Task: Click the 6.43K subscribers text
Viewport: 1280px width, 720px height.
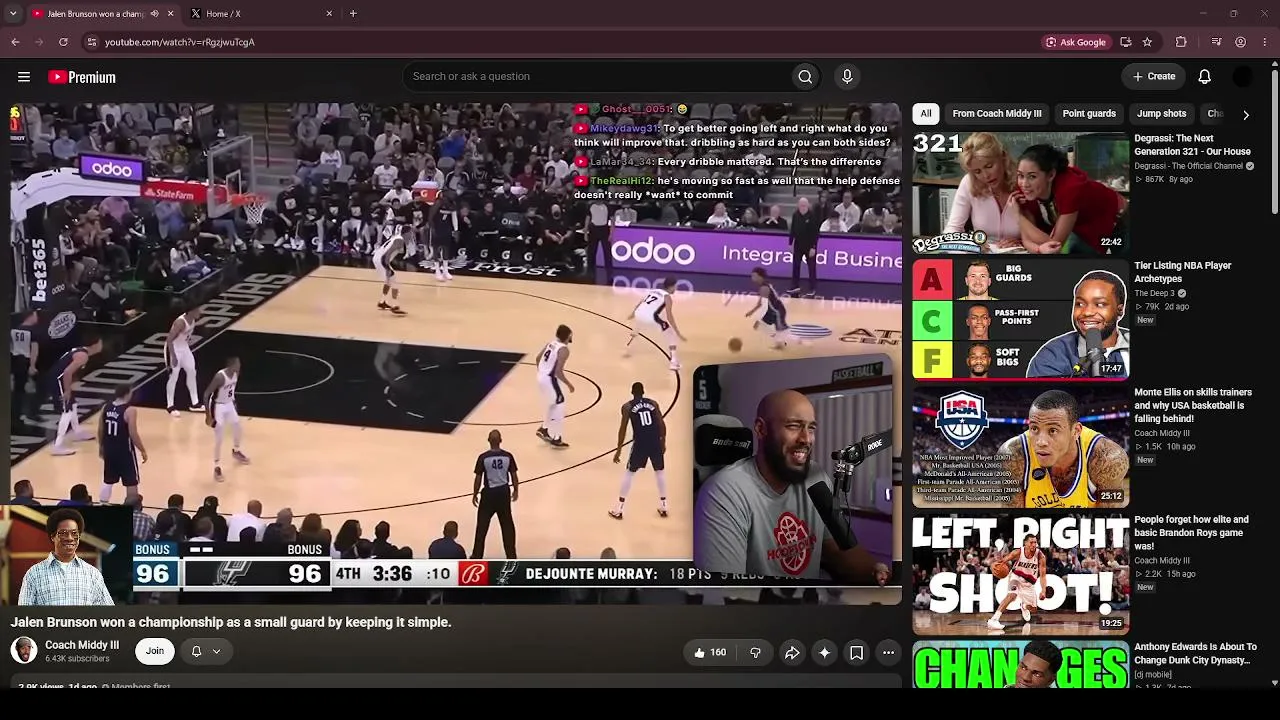Action: click(x=77, y=659)
